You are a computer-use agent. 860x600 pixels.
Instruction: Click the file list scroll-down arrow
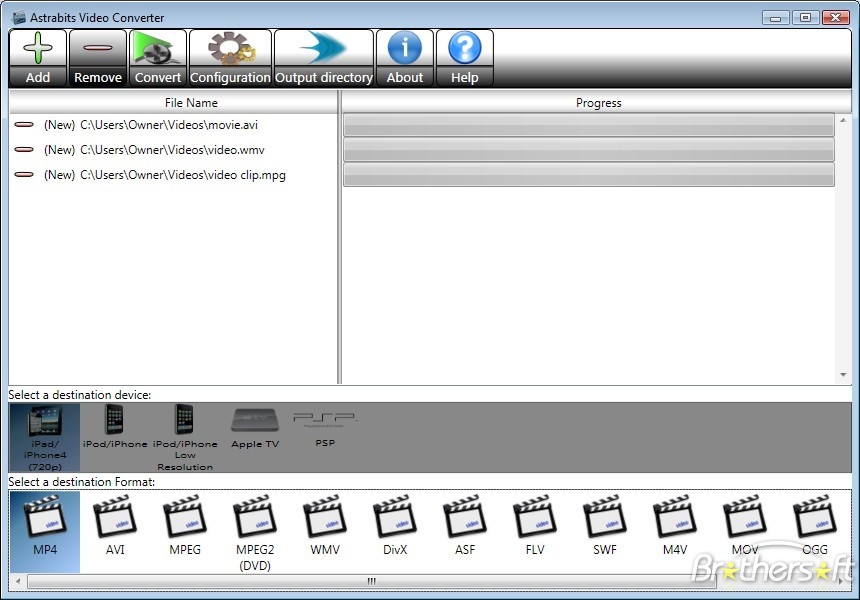(844, 375)
